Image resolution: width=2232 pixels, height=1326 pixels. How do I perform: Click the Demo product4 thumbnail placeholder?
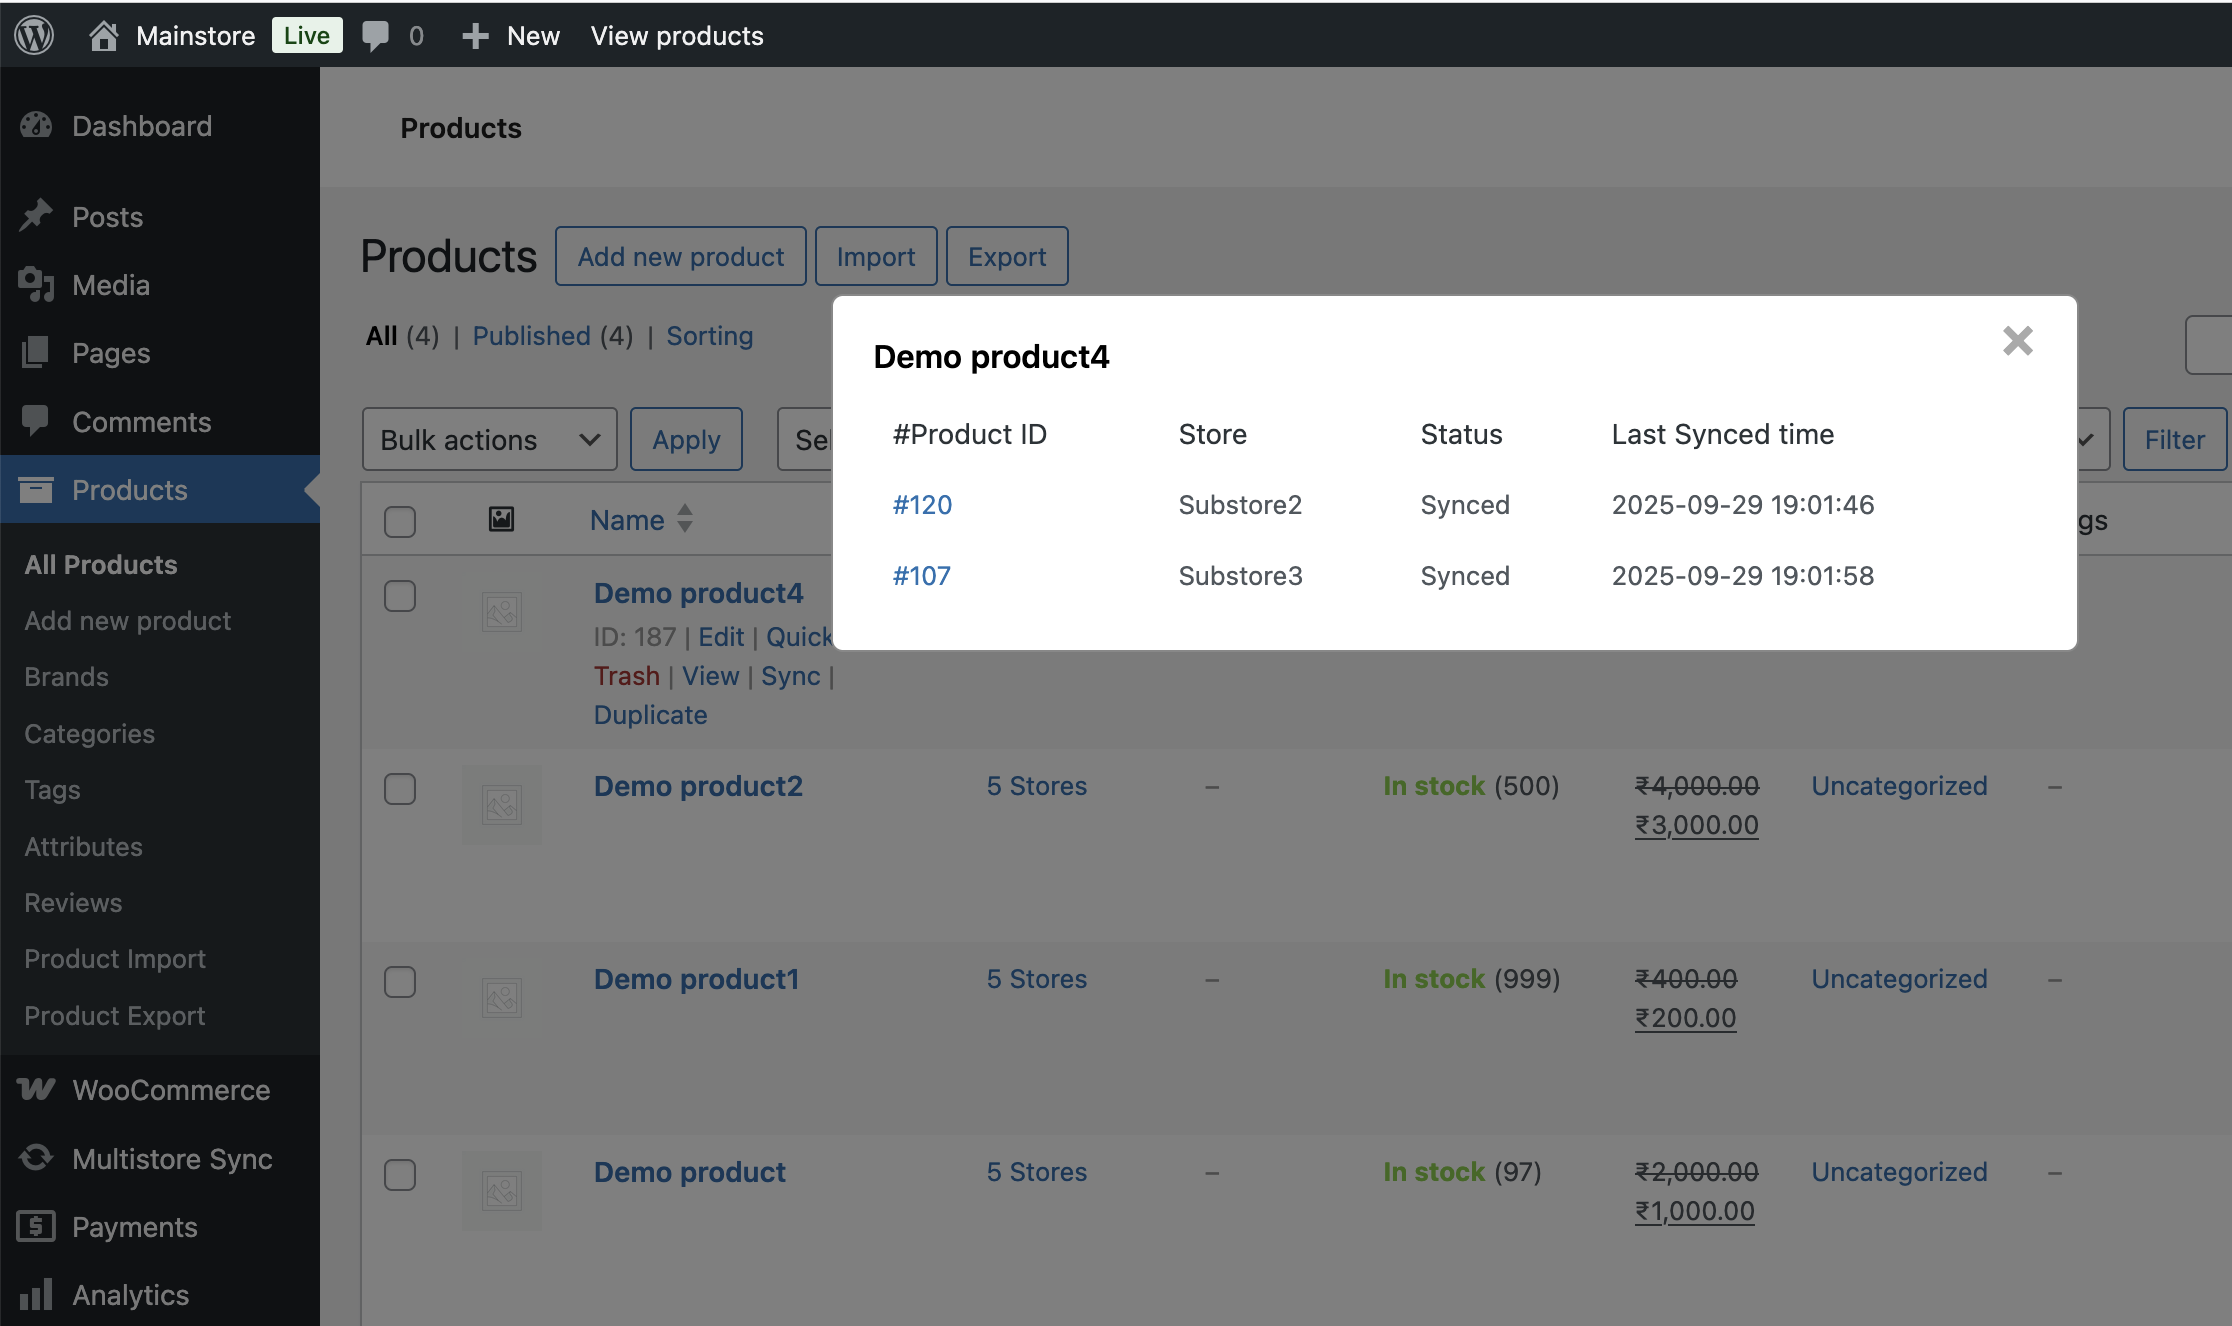502,612
